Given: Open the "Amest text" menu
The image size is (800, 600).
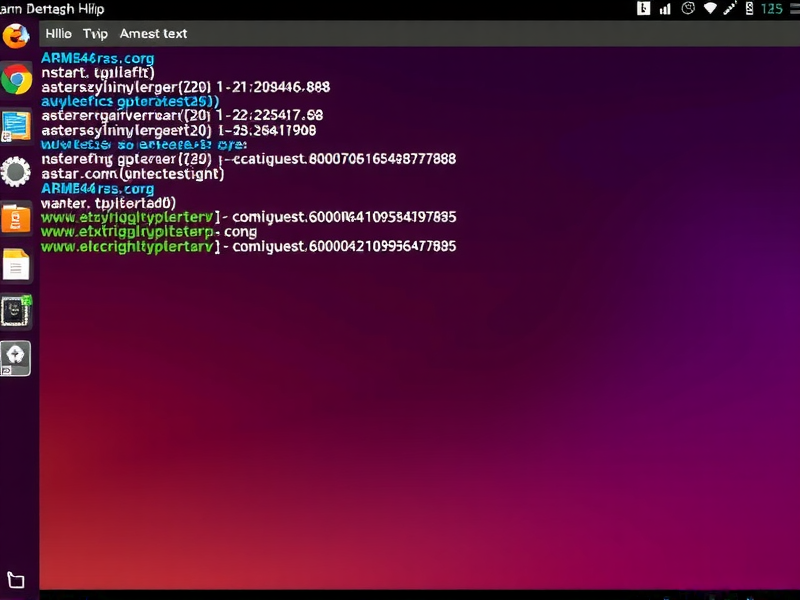Looking at the screenshot, I should click(x=153, y=33).
